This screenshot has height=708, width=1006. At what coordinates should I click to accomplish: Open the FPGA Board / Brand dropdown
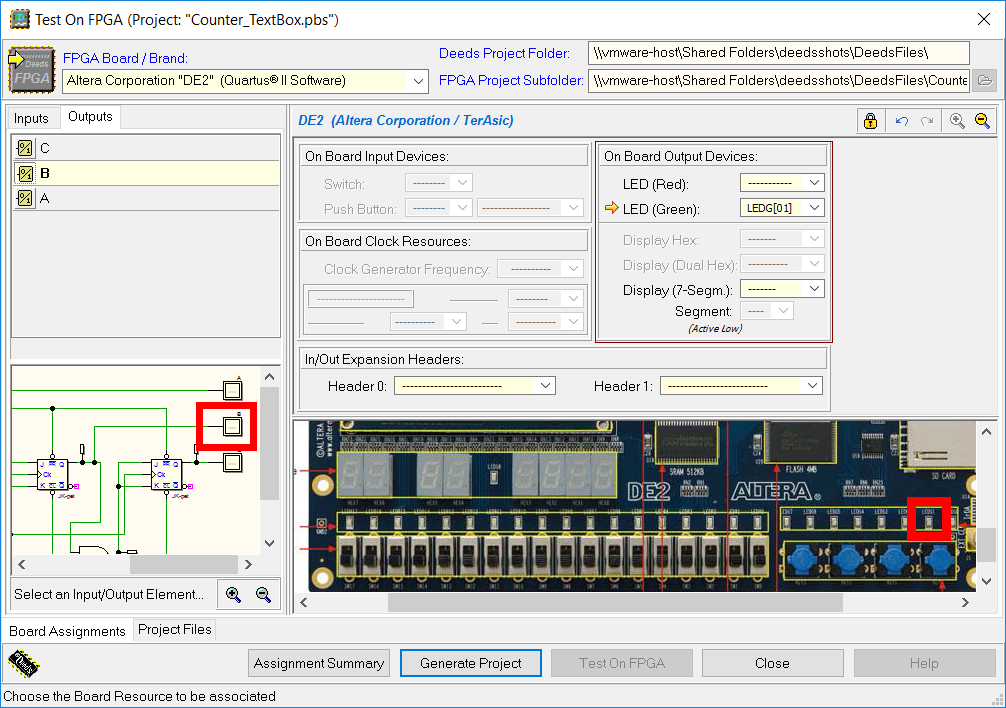click(418, 81)
